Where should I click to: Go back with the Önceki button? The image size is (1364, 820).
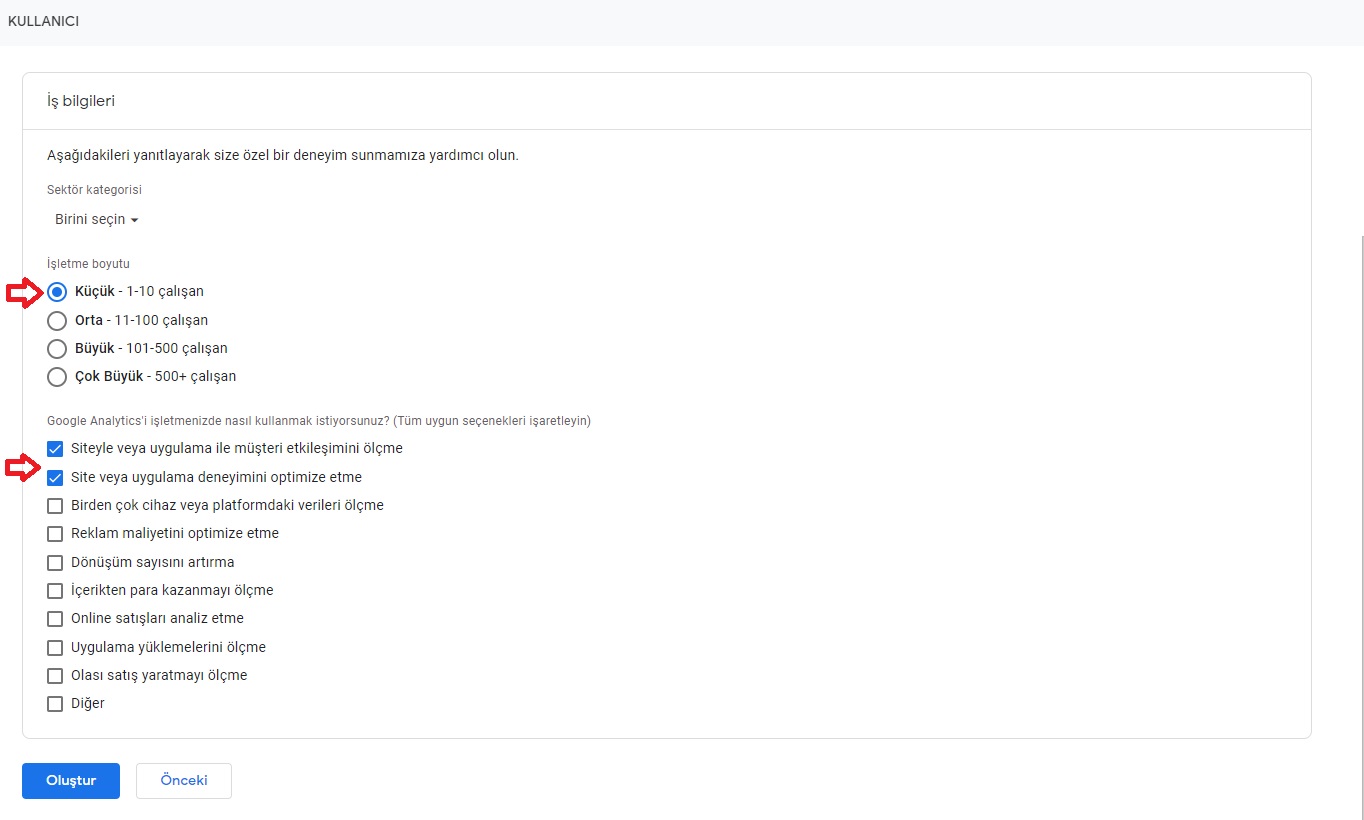pos(184,781)
